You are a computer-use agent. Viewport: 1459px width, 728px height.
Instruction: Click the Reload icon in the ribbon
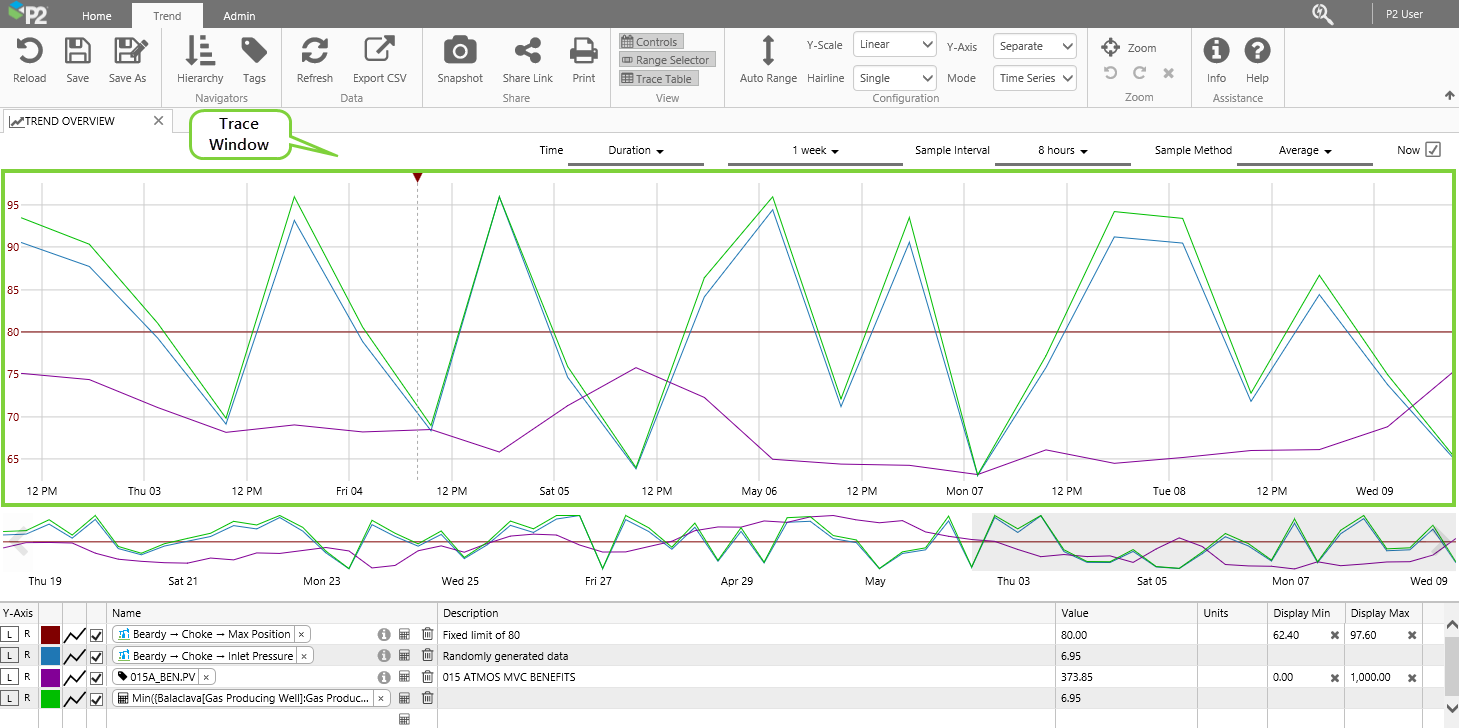point(29,51)
